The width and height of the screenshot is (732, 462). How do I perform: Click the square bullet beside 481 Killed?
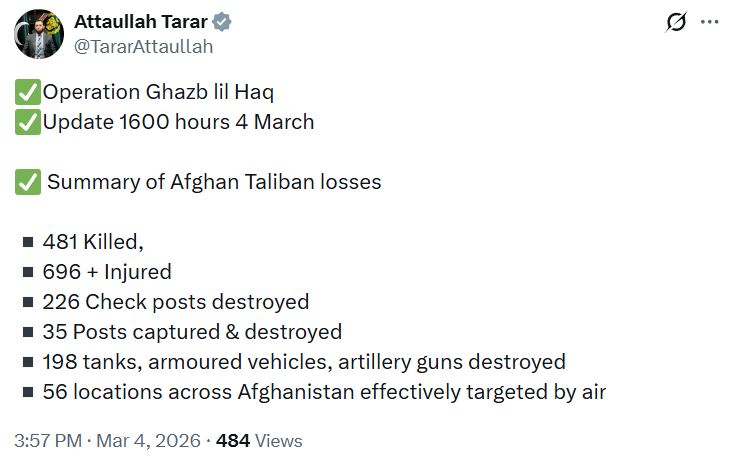pyautogui.click(x=27, y=242)
